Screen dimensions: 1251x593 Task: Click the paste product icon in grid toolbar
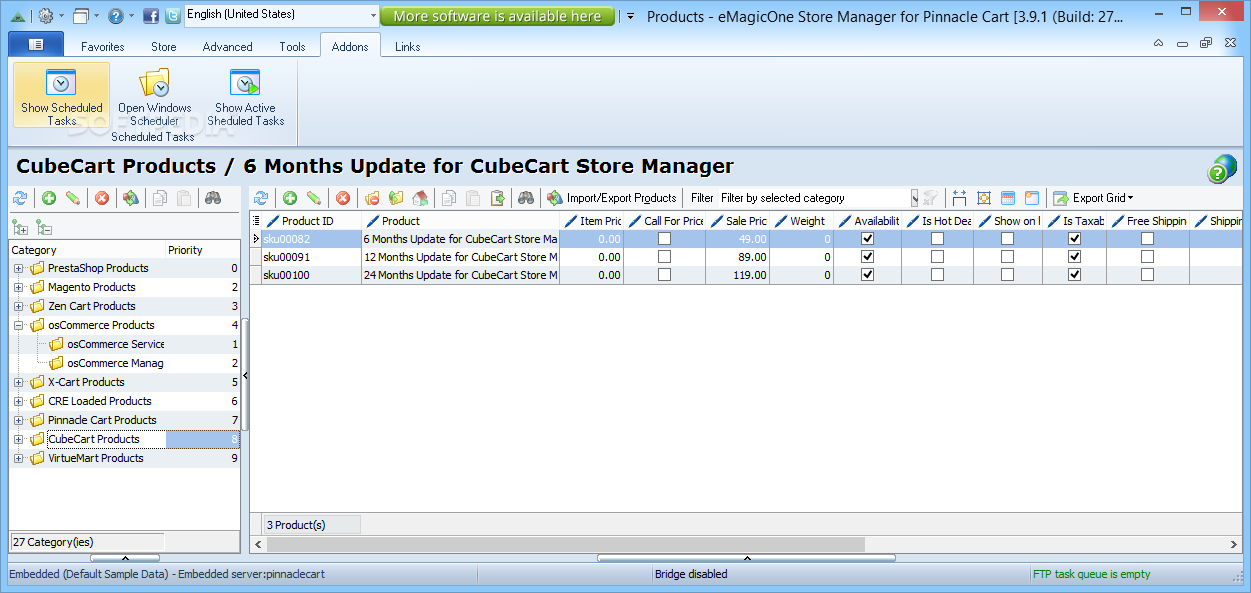click(x=474, y=198)
